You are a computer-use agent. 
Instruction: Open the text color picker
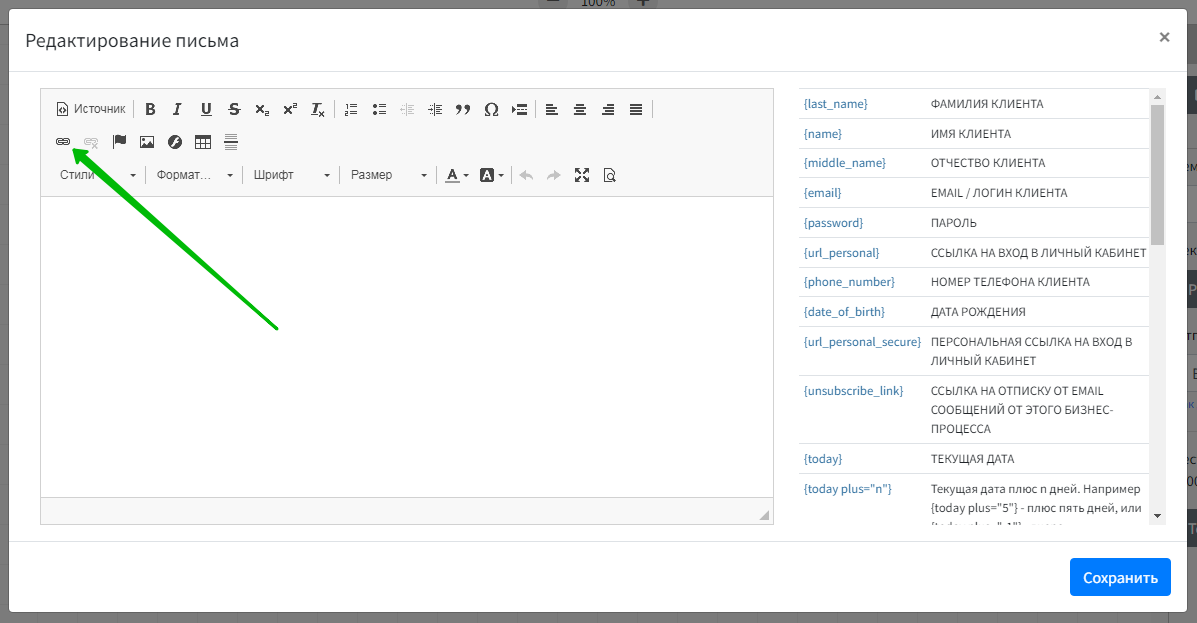457,175
